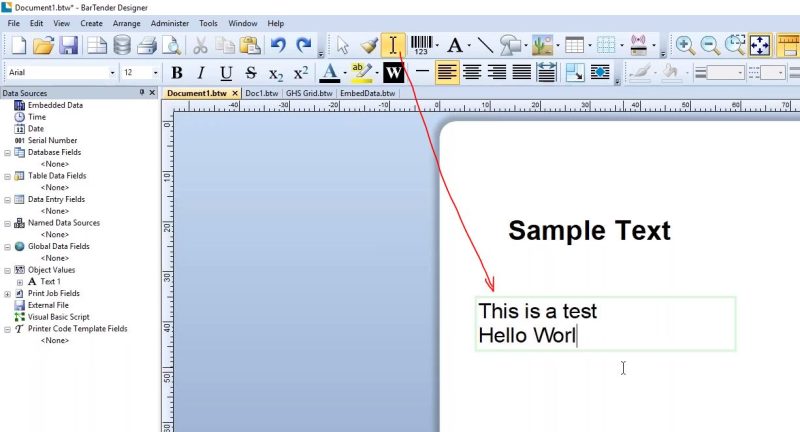Set left text alignment

pos(447,72)
